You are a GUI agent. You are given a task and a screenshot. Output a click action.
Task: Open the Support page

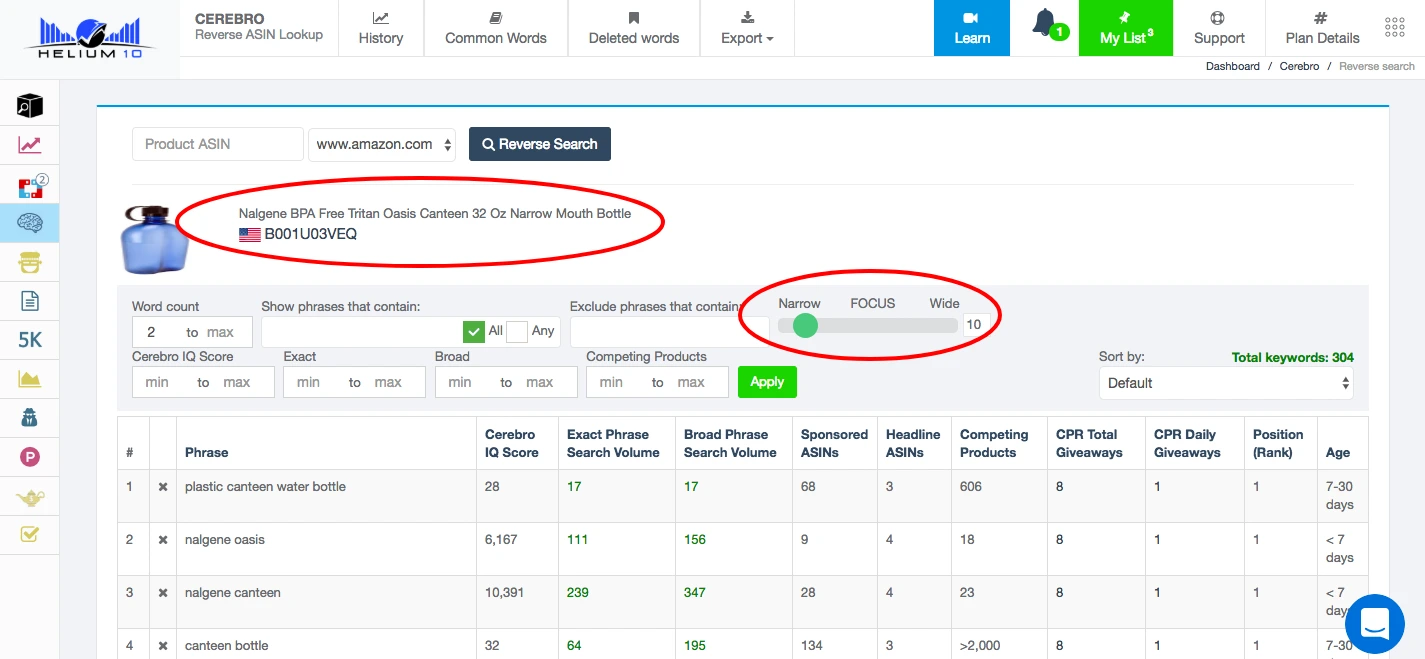(x=1219, y=28)
